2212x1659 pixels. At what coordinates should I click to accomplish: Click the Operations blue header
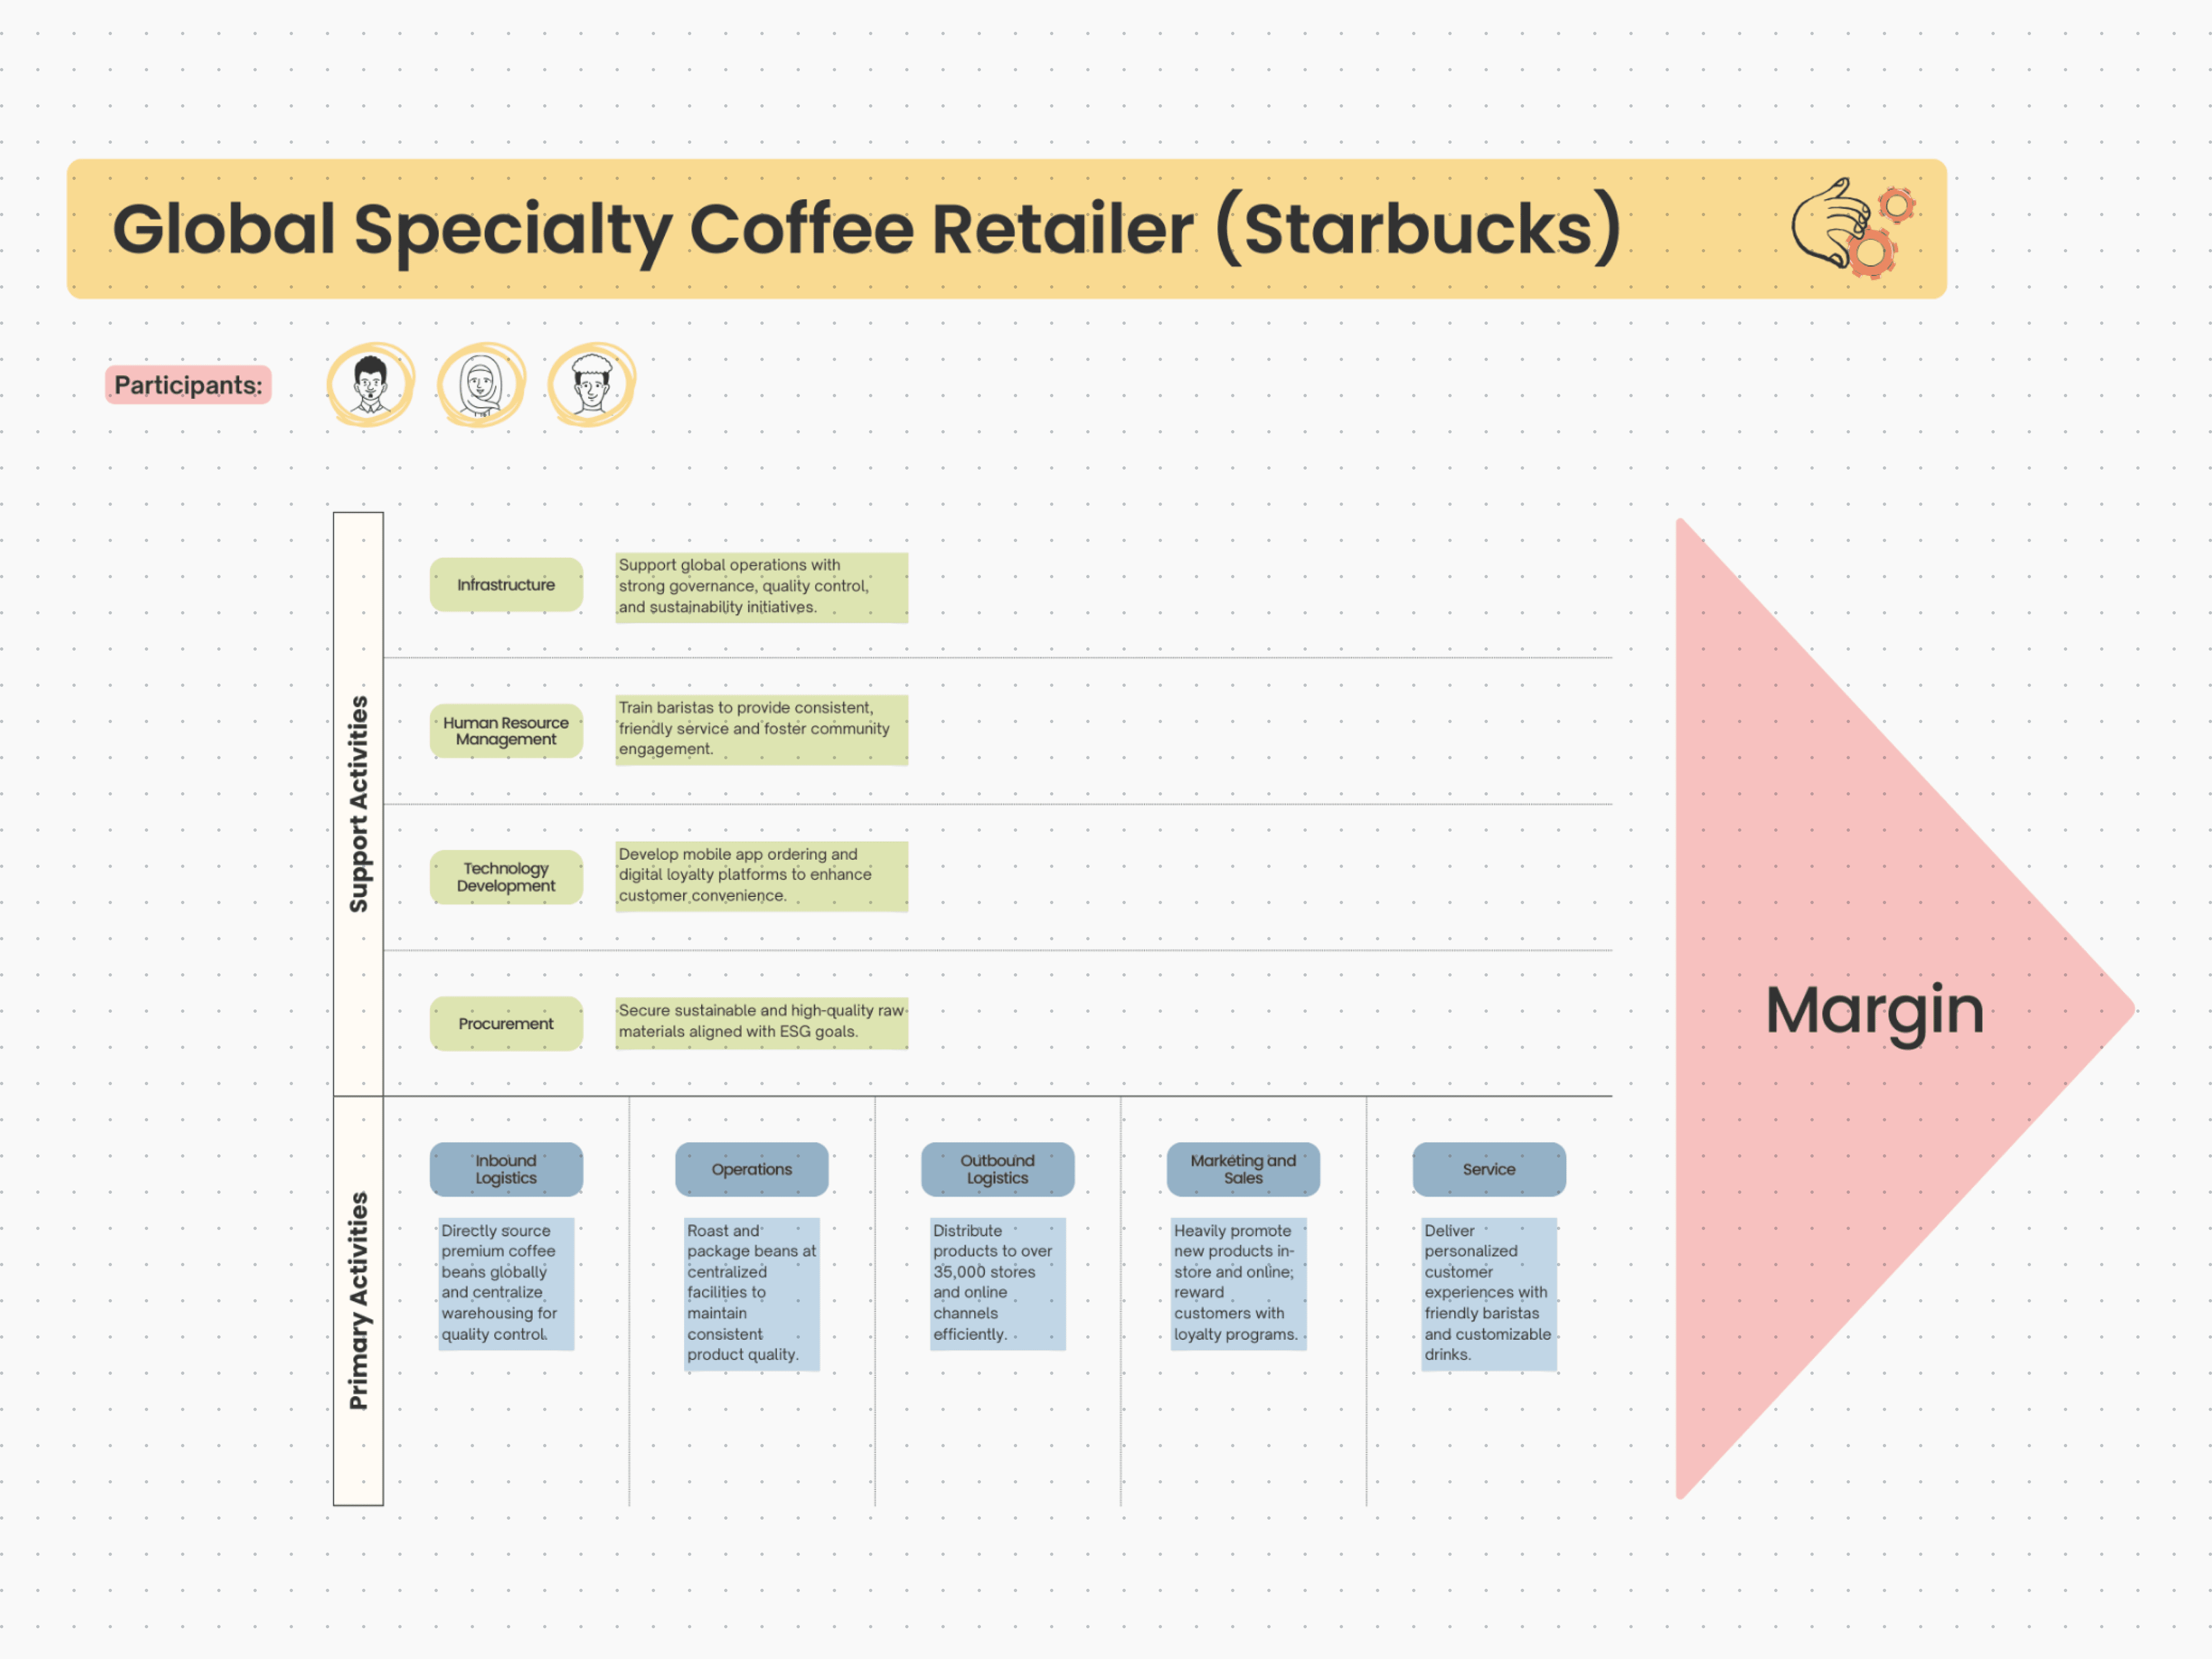tap(752, 1169)
